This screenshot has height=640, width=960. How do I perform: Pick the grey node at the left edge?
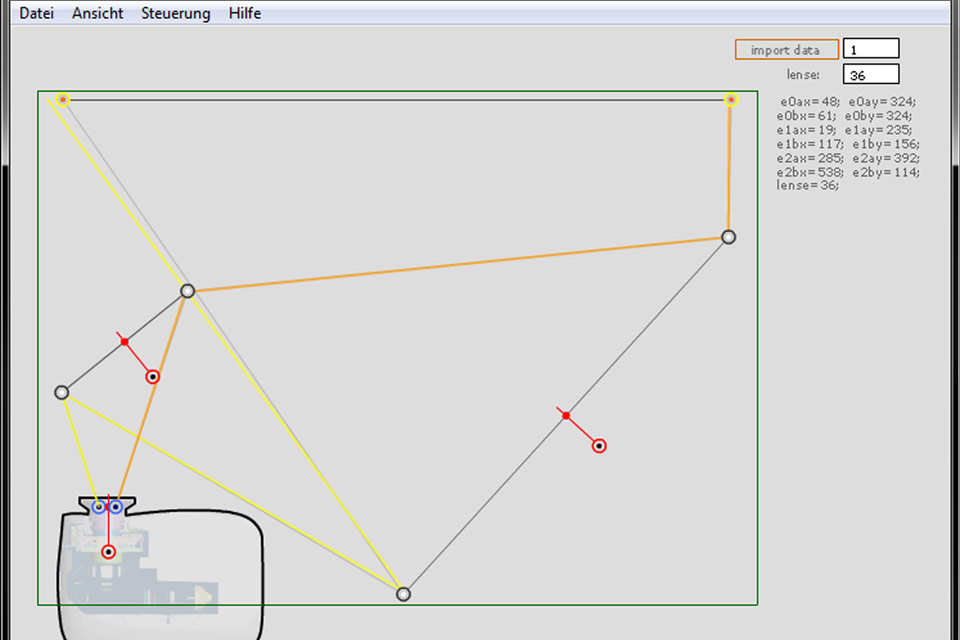point(61,392)
